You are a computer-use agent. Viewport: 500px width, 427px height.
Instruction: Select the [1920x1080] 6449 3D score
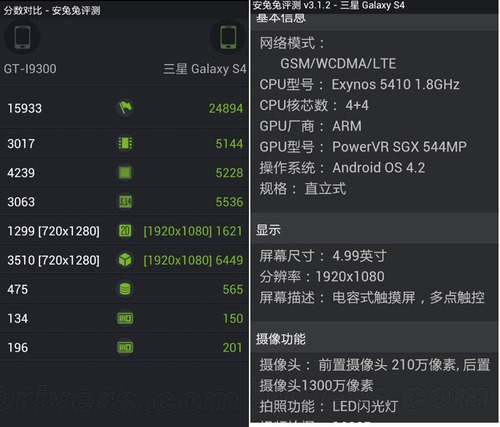pos(193,260)
